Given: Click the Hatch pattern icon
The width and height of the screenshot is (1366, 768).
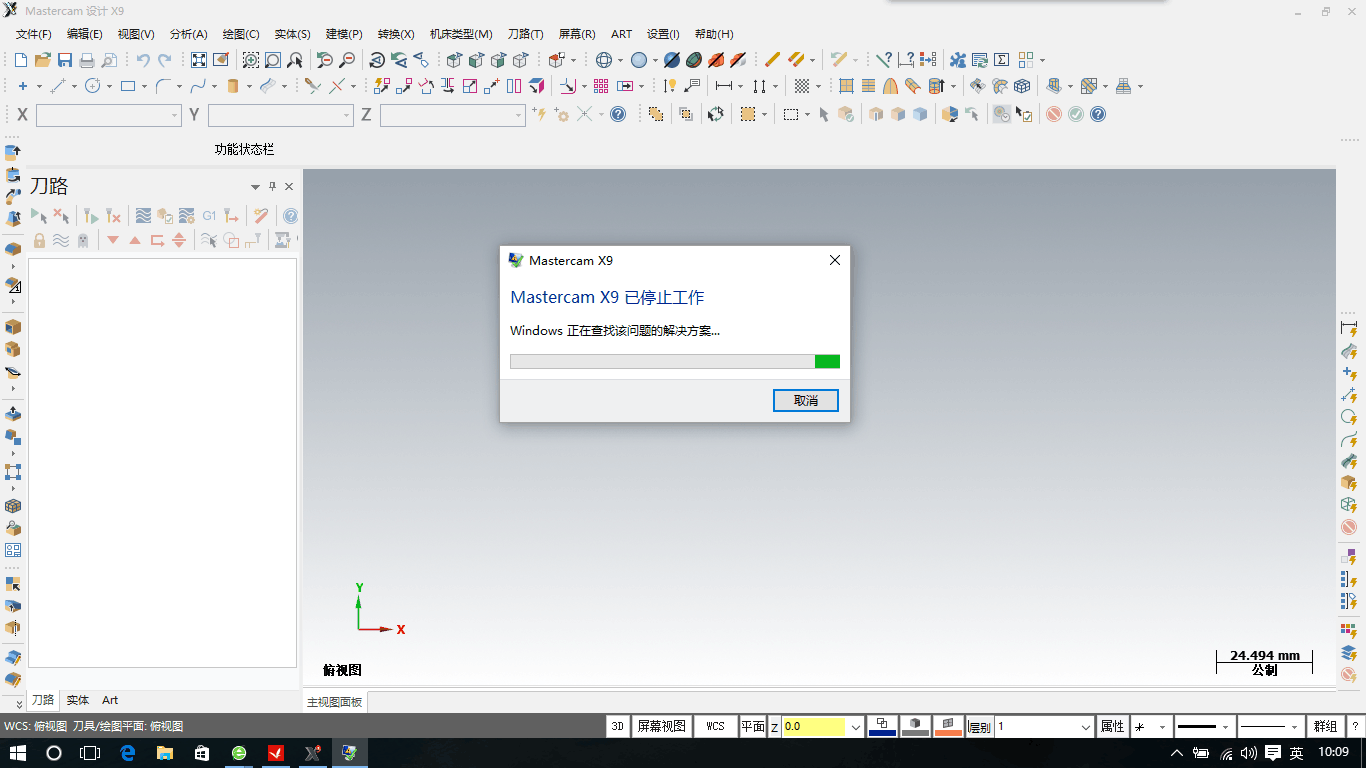Looking at the screenshot, I should click(801, 86).
